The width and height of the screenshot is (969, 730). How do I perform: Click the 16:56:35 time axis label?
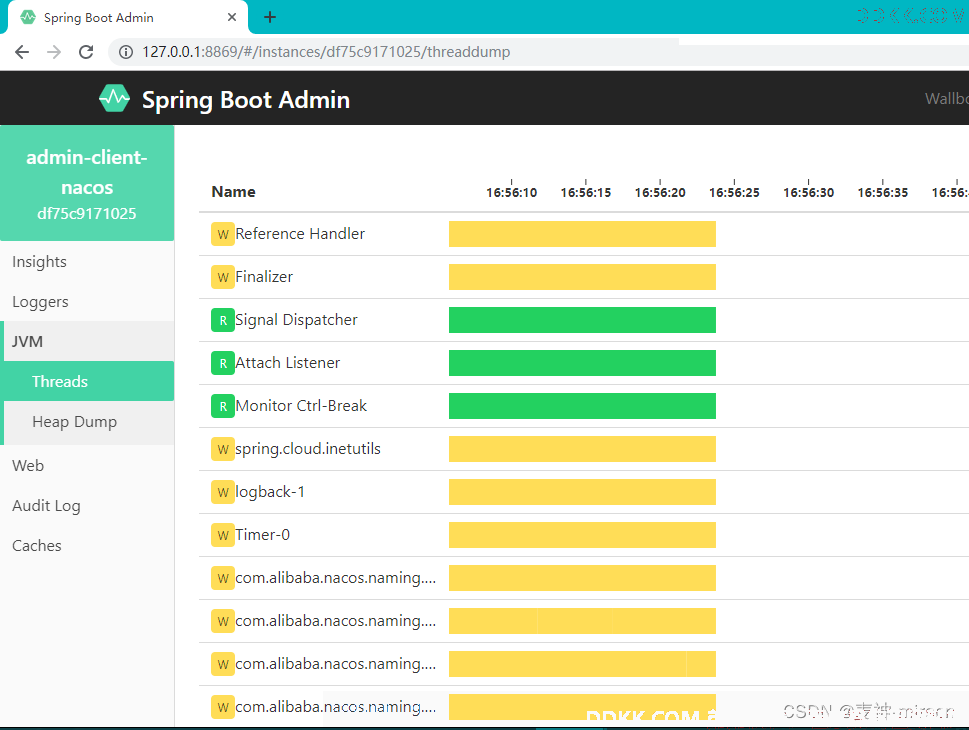(882, 192)
